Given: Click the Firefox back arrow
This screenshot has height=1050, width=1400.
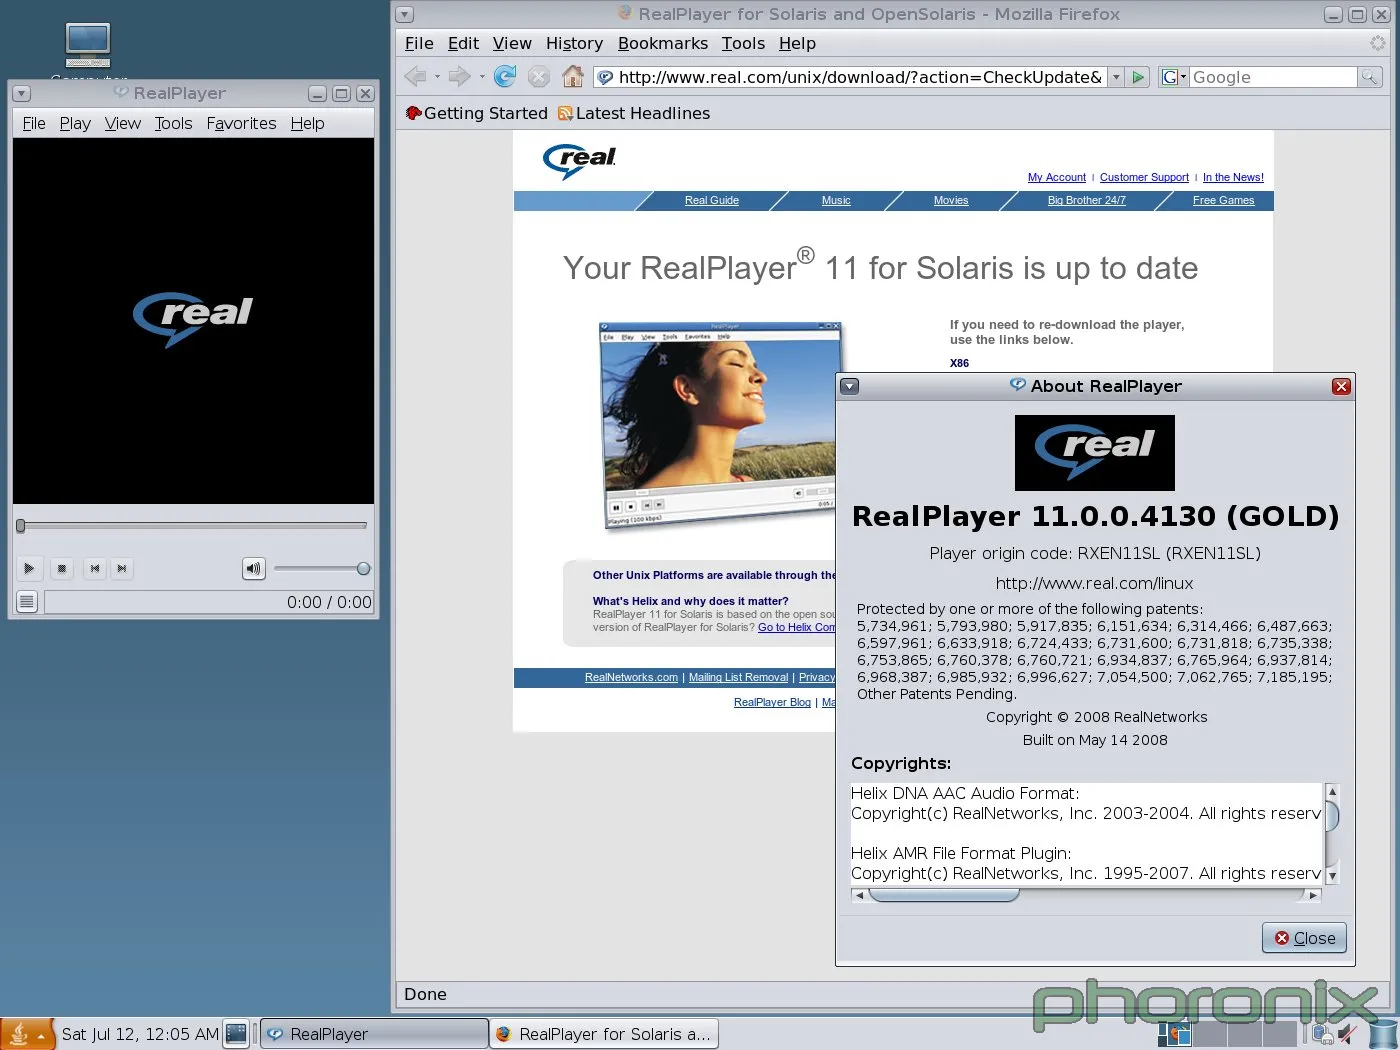Looking at the screenshot, I should click(x=416, y=77).
